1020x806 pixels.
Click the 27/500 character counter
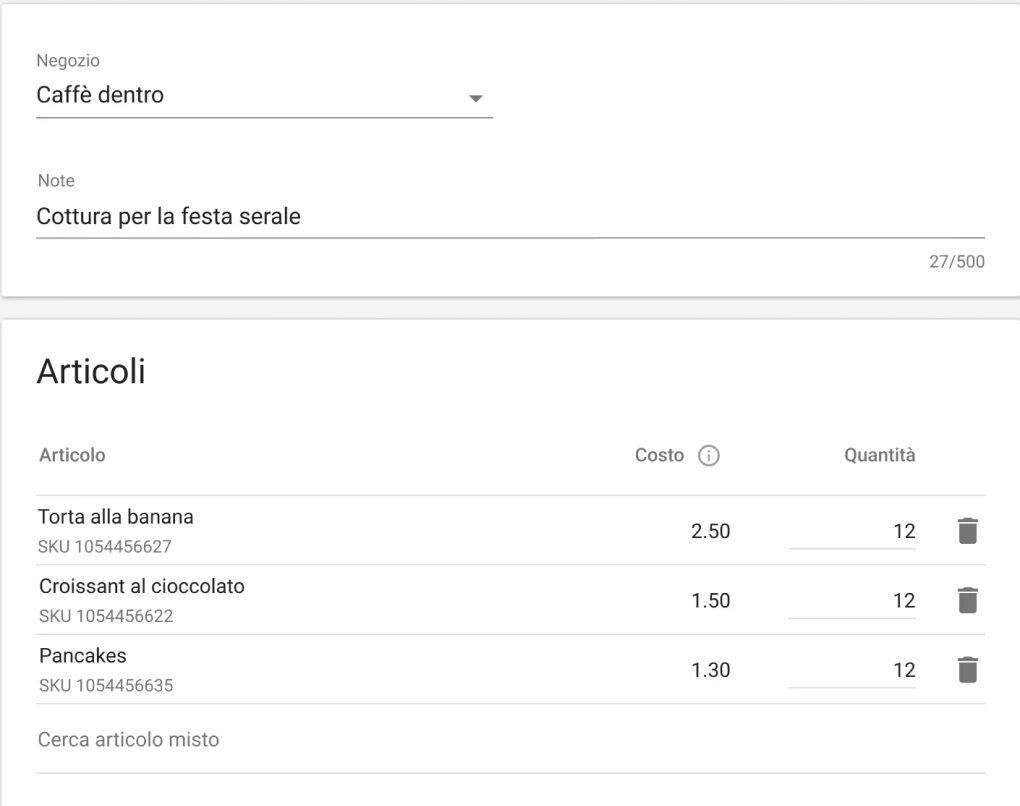pos(956,261)
